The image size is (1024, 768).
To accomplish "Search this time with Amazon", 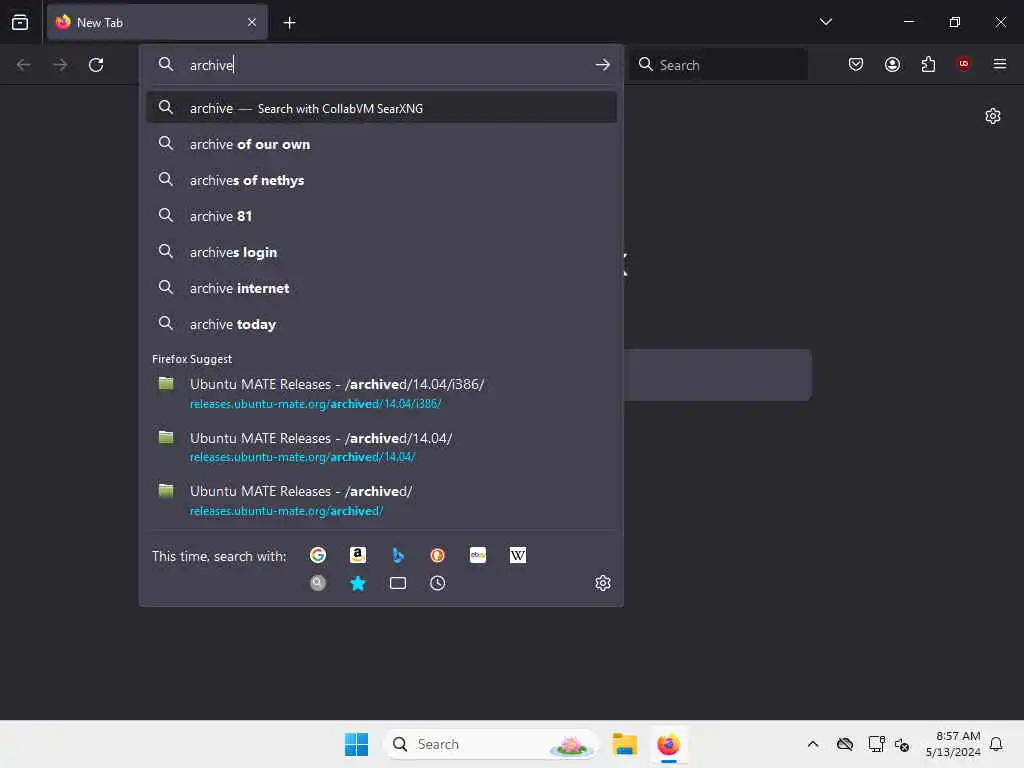I will 358,555.
